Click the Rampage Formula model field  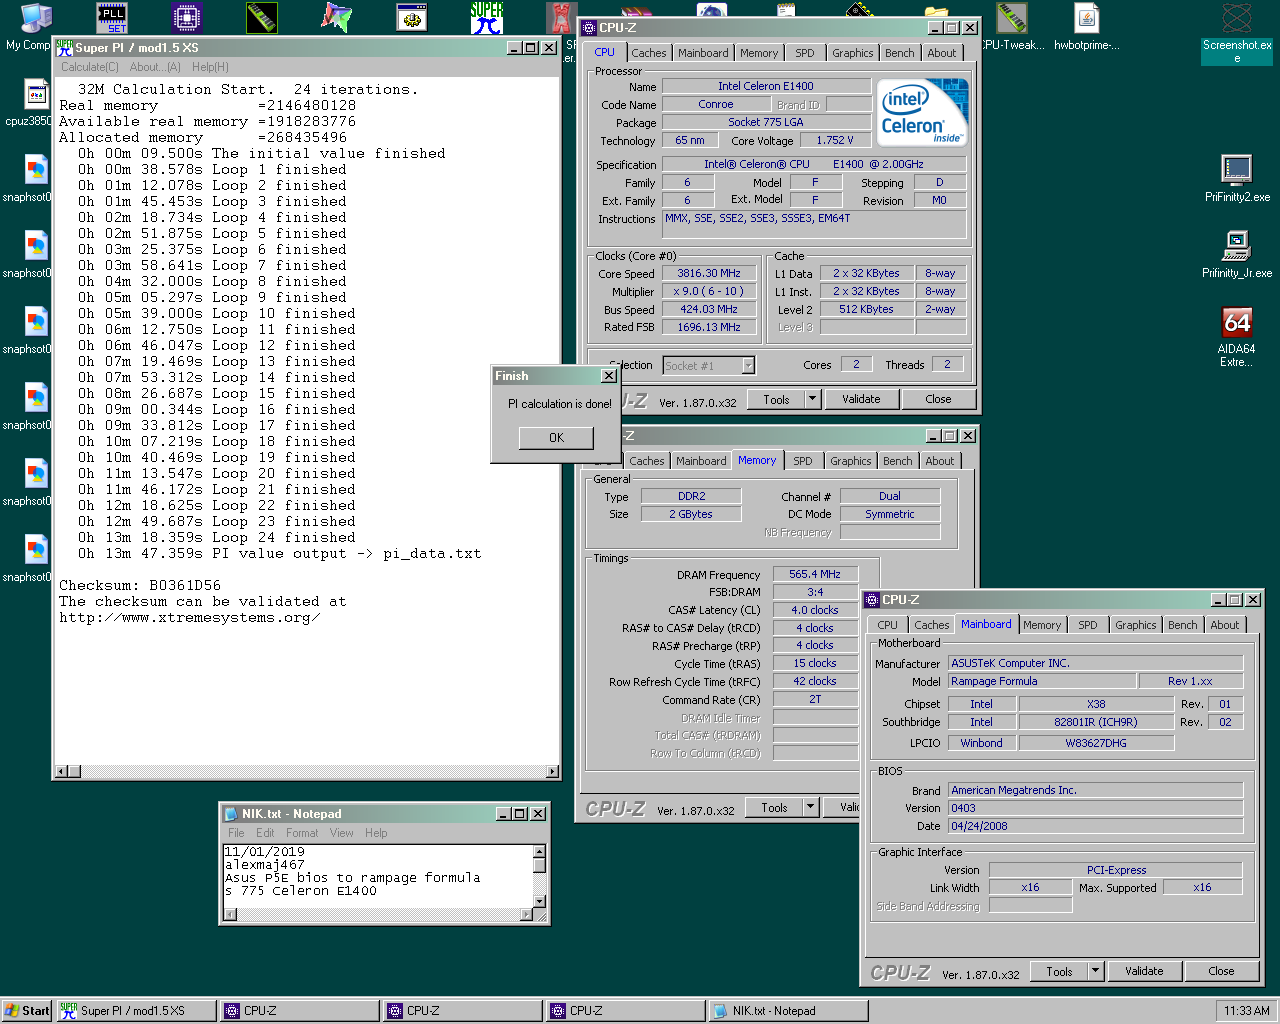(x=1042, y=681)
